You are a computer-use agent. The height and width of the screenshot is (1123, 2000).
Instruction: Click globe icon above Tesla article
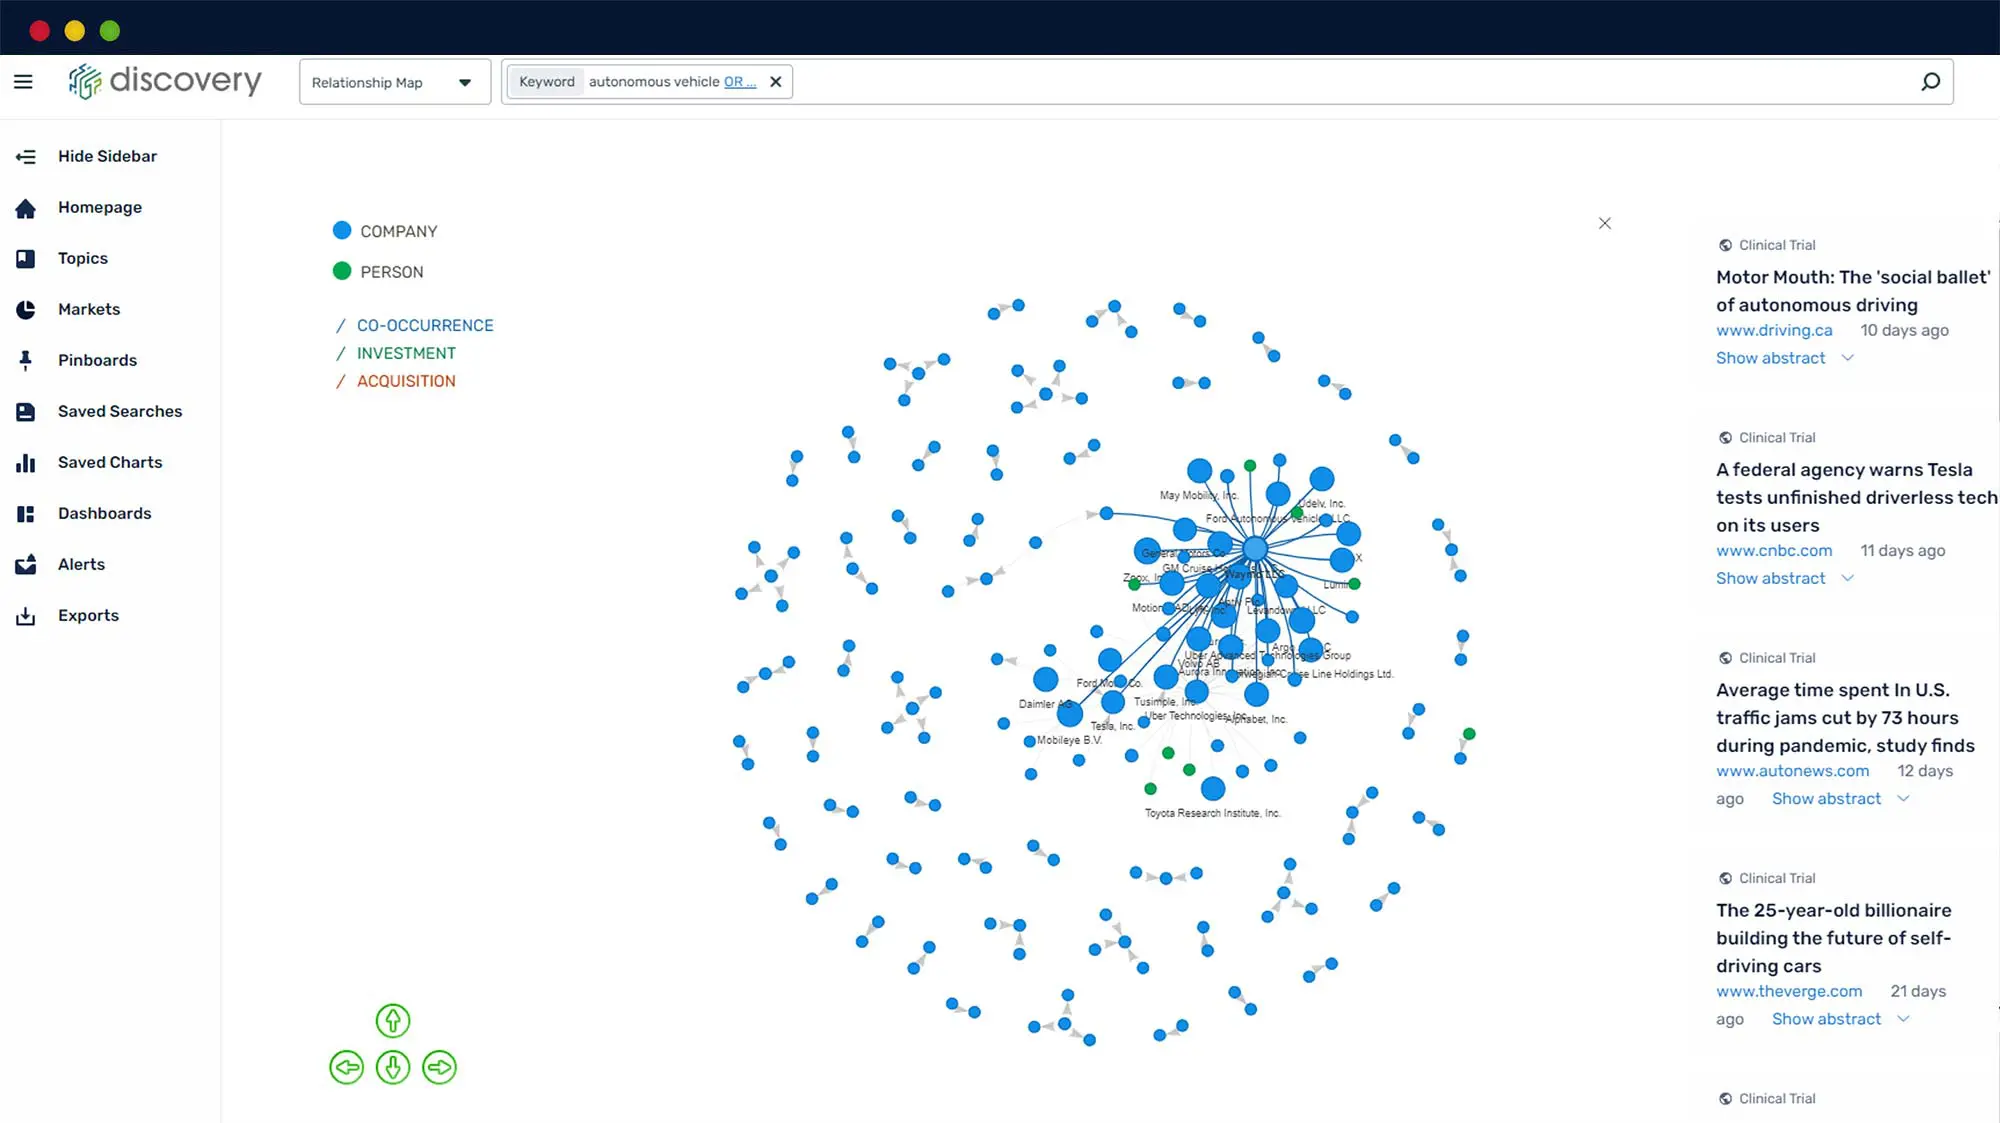coord(1725,438)
